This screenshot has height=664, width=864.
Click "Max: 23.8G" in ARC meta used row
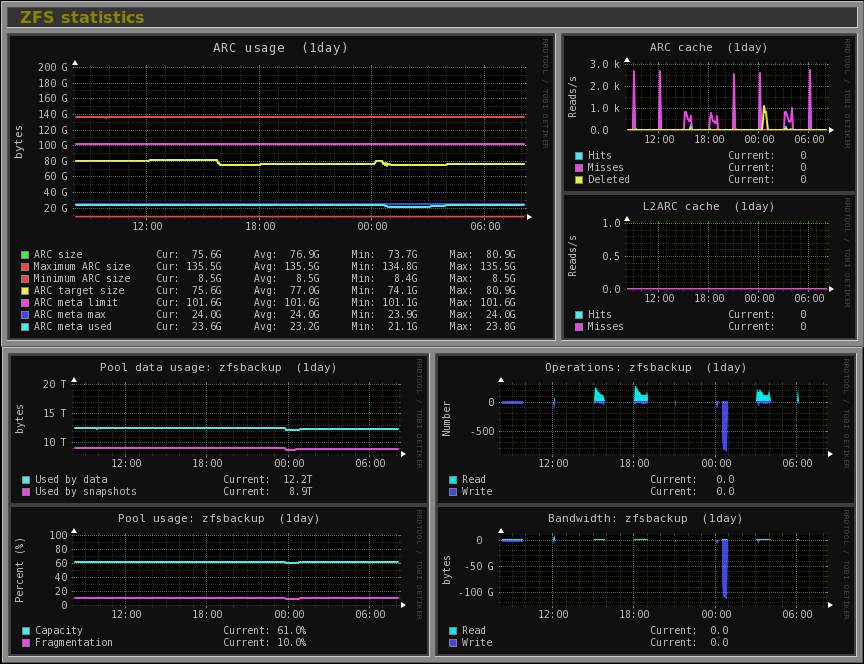click(483, 327)
